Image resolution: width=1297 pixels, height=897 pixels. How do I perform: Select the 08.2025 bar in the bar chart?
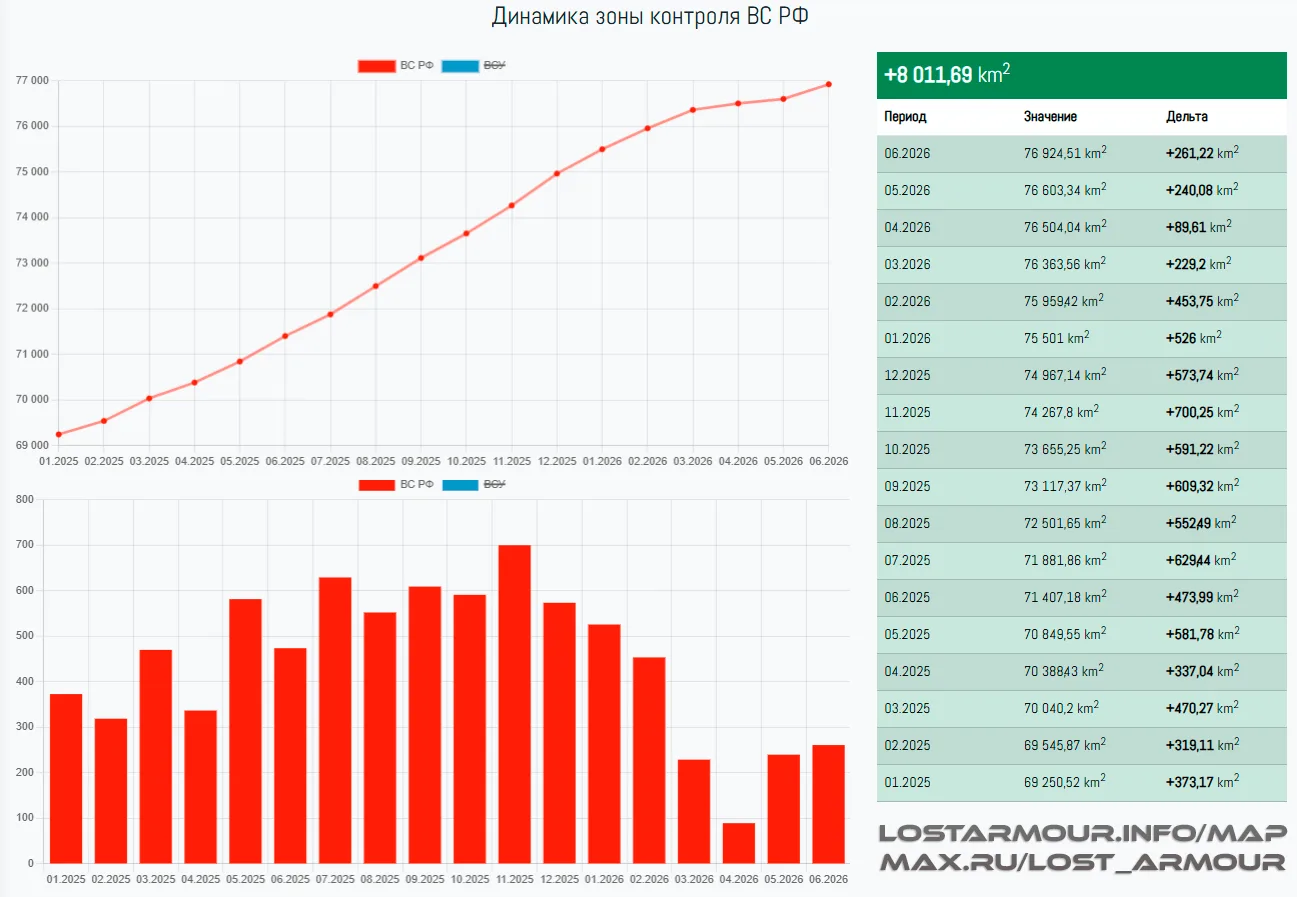[x=381, y=738]
